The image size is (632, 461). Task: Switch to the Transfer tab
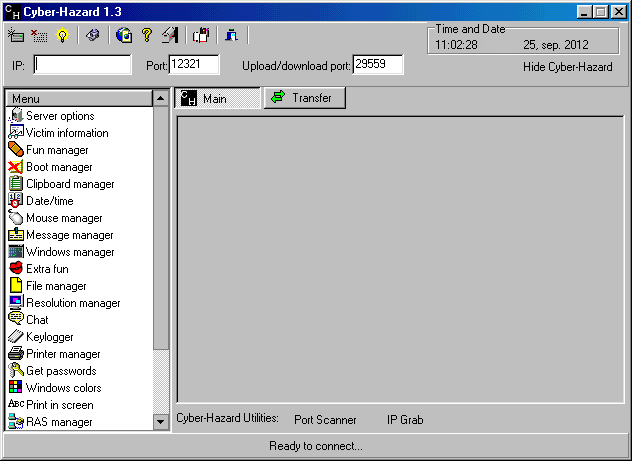point(304,98)
